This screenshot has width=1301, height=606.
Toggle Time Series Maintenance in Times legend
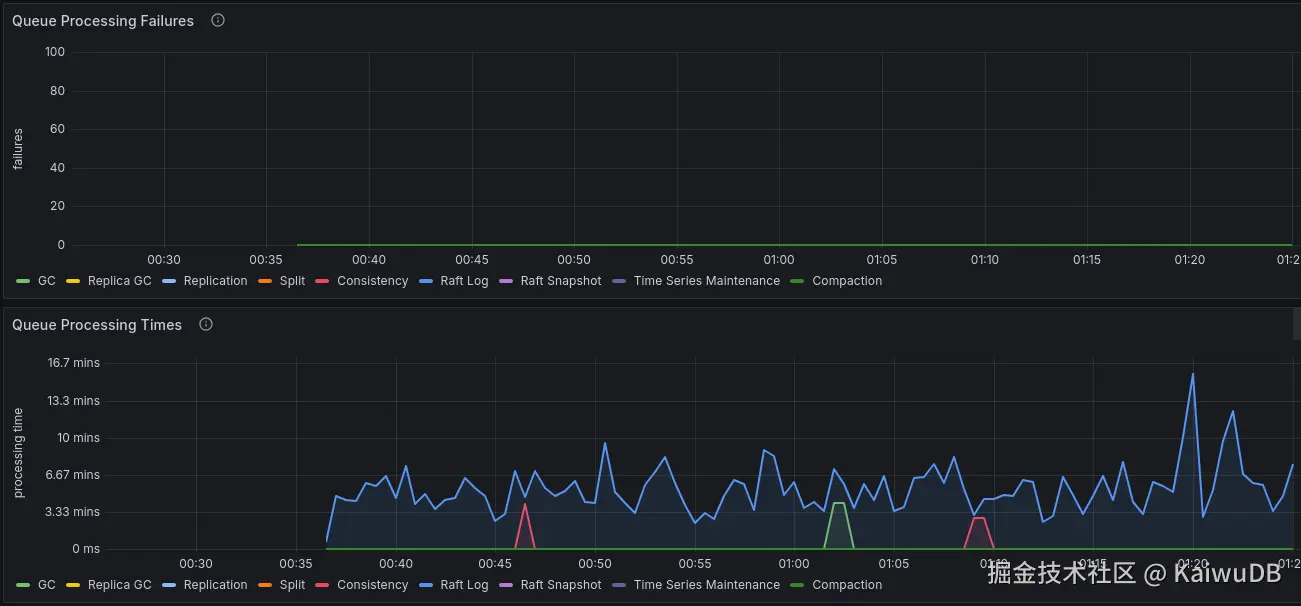click(x=696, y=585)
